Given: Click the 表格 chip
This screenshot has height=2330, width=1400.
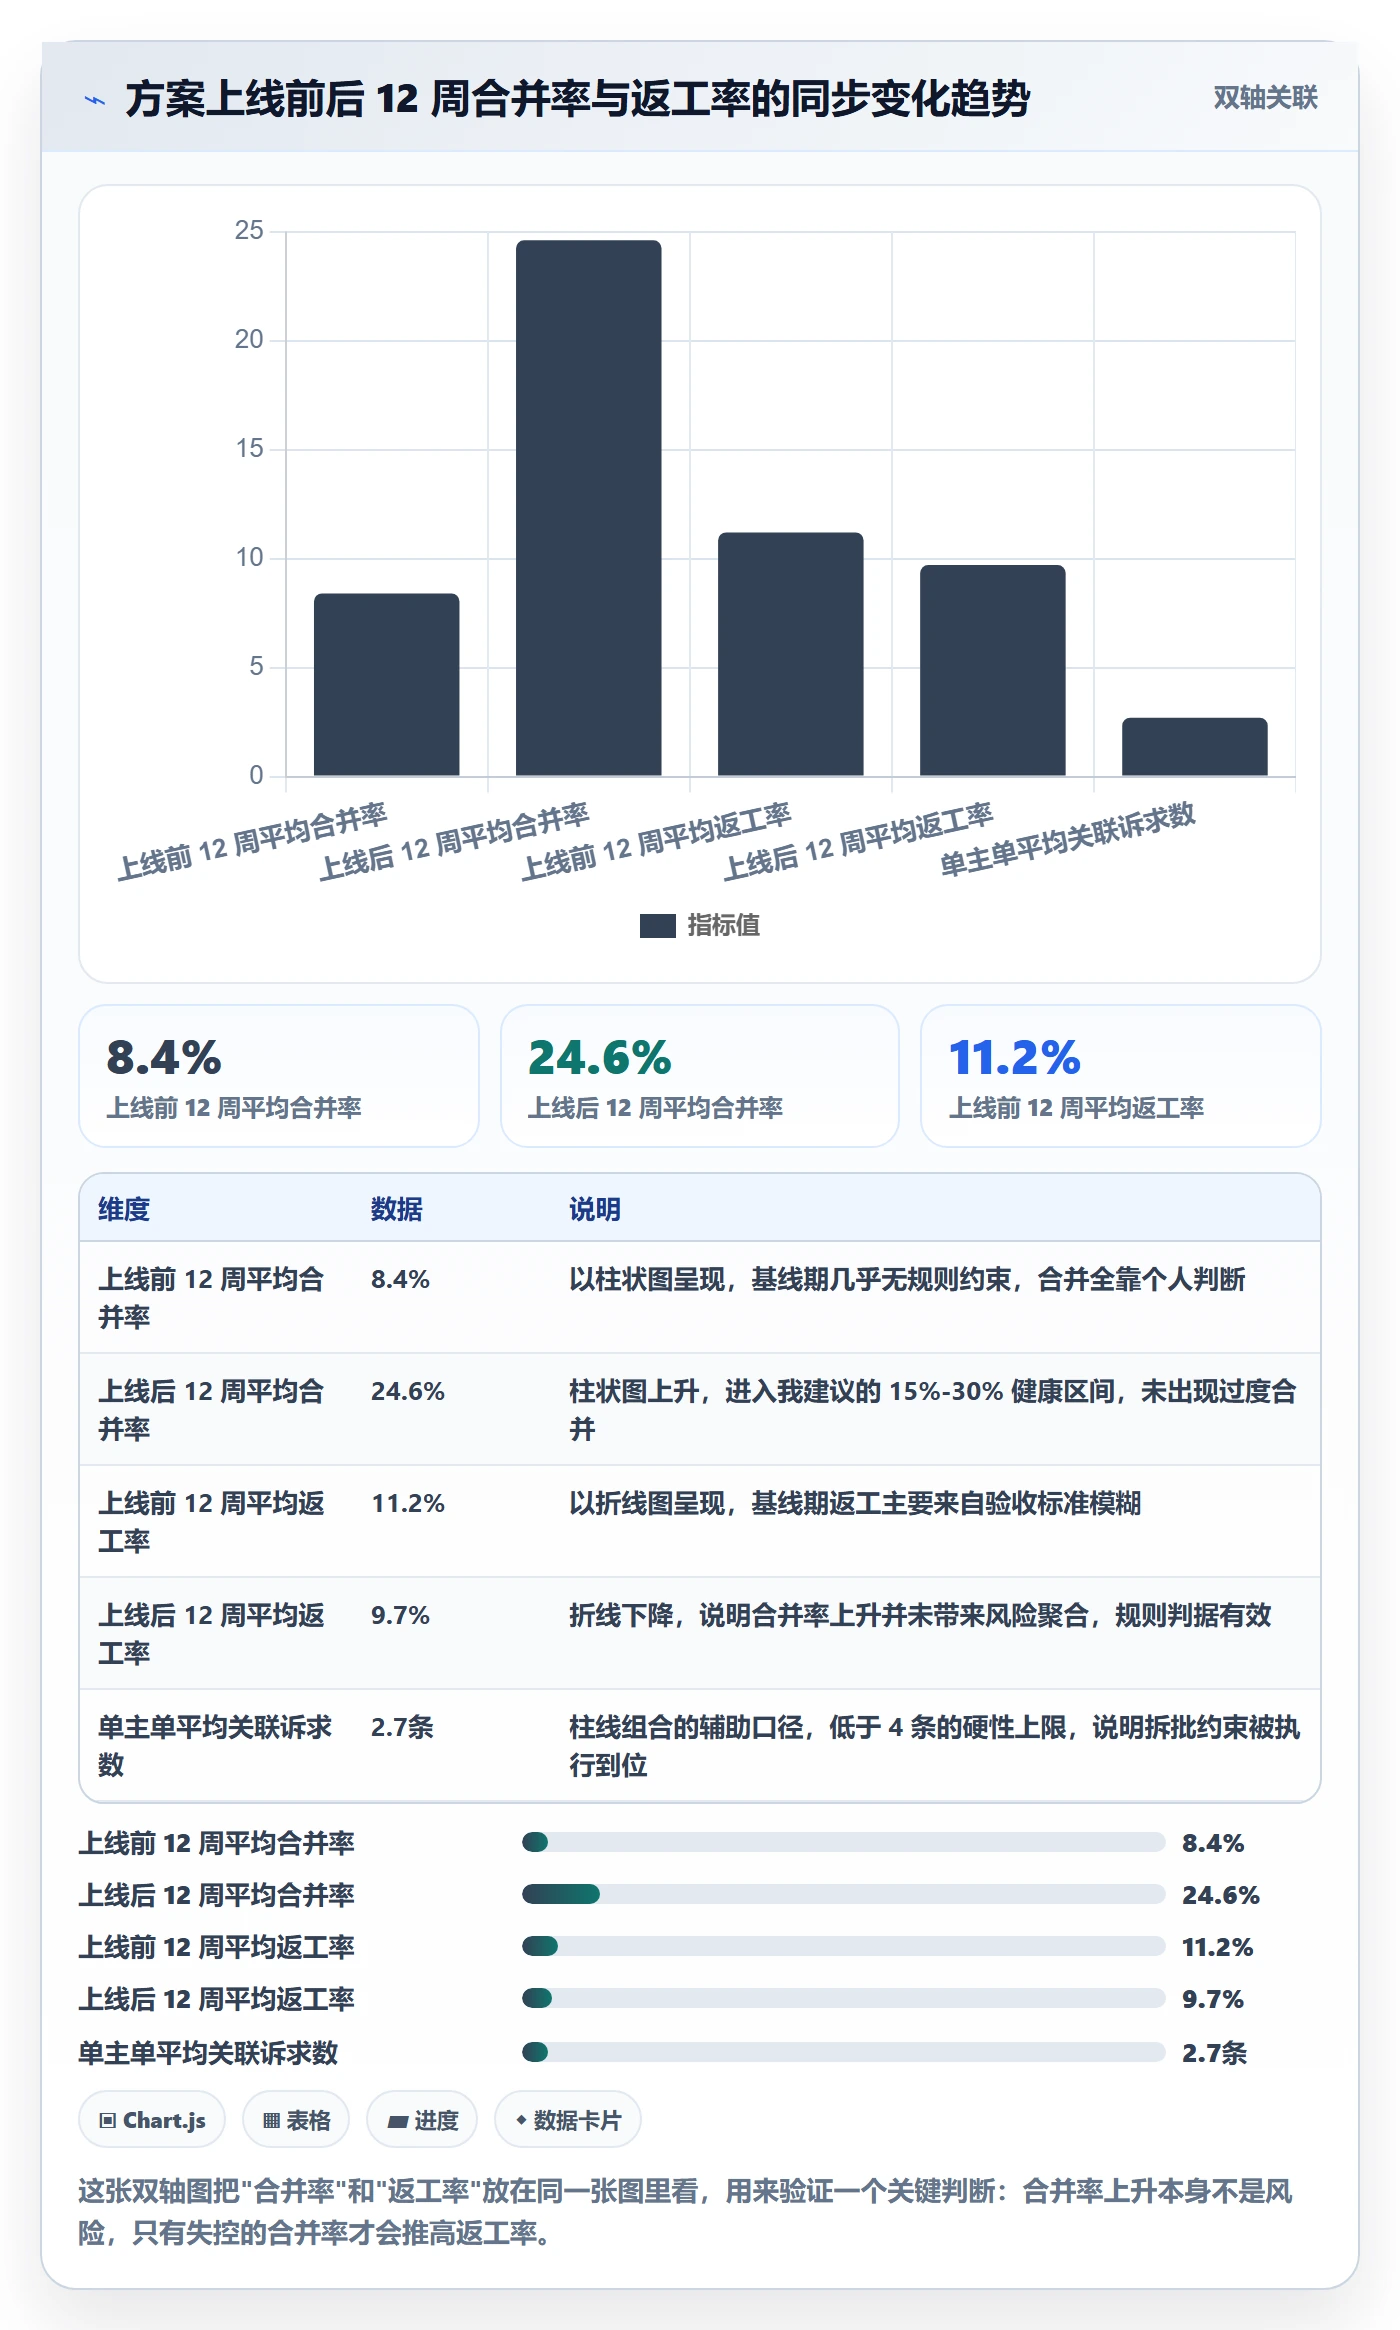Looking at the screenshot, I should tap(296, 2120).
